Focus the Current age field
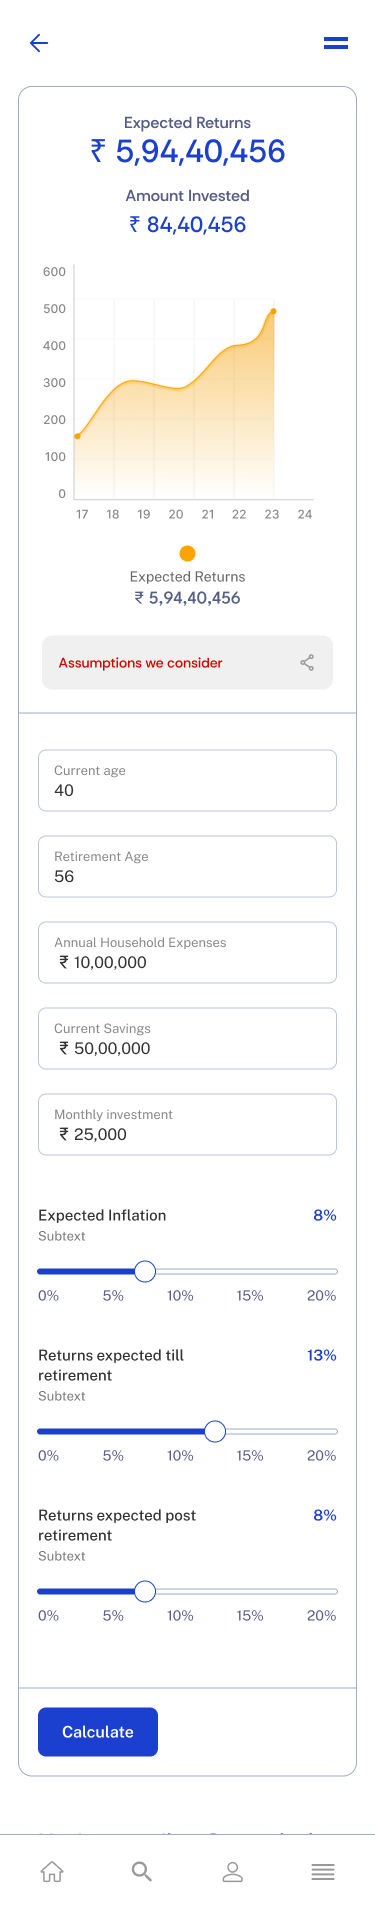This screenshot has width=375, height=1910. point(187,780)
